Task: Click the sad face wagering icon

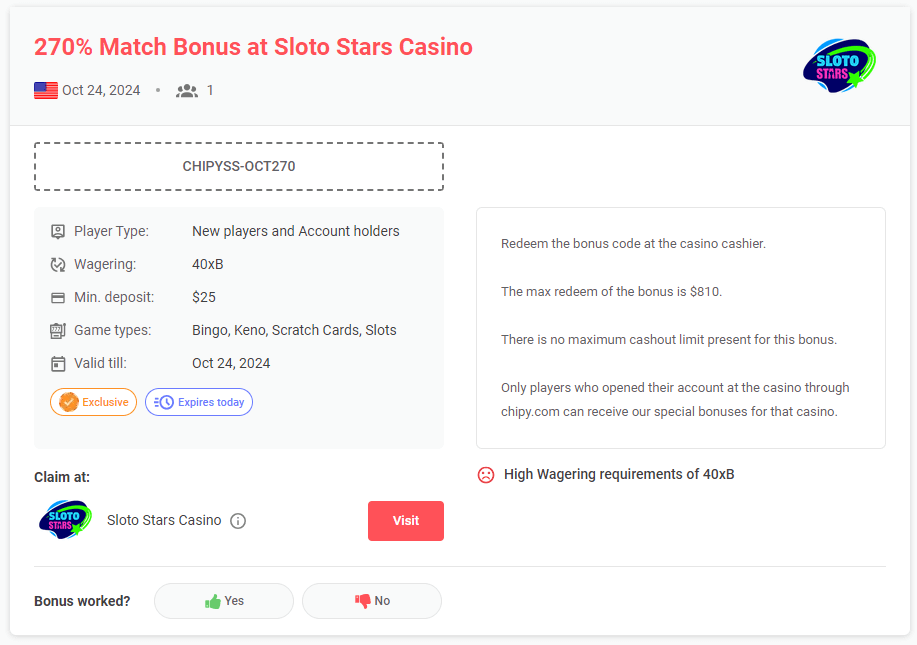Action: click(486, 475)
